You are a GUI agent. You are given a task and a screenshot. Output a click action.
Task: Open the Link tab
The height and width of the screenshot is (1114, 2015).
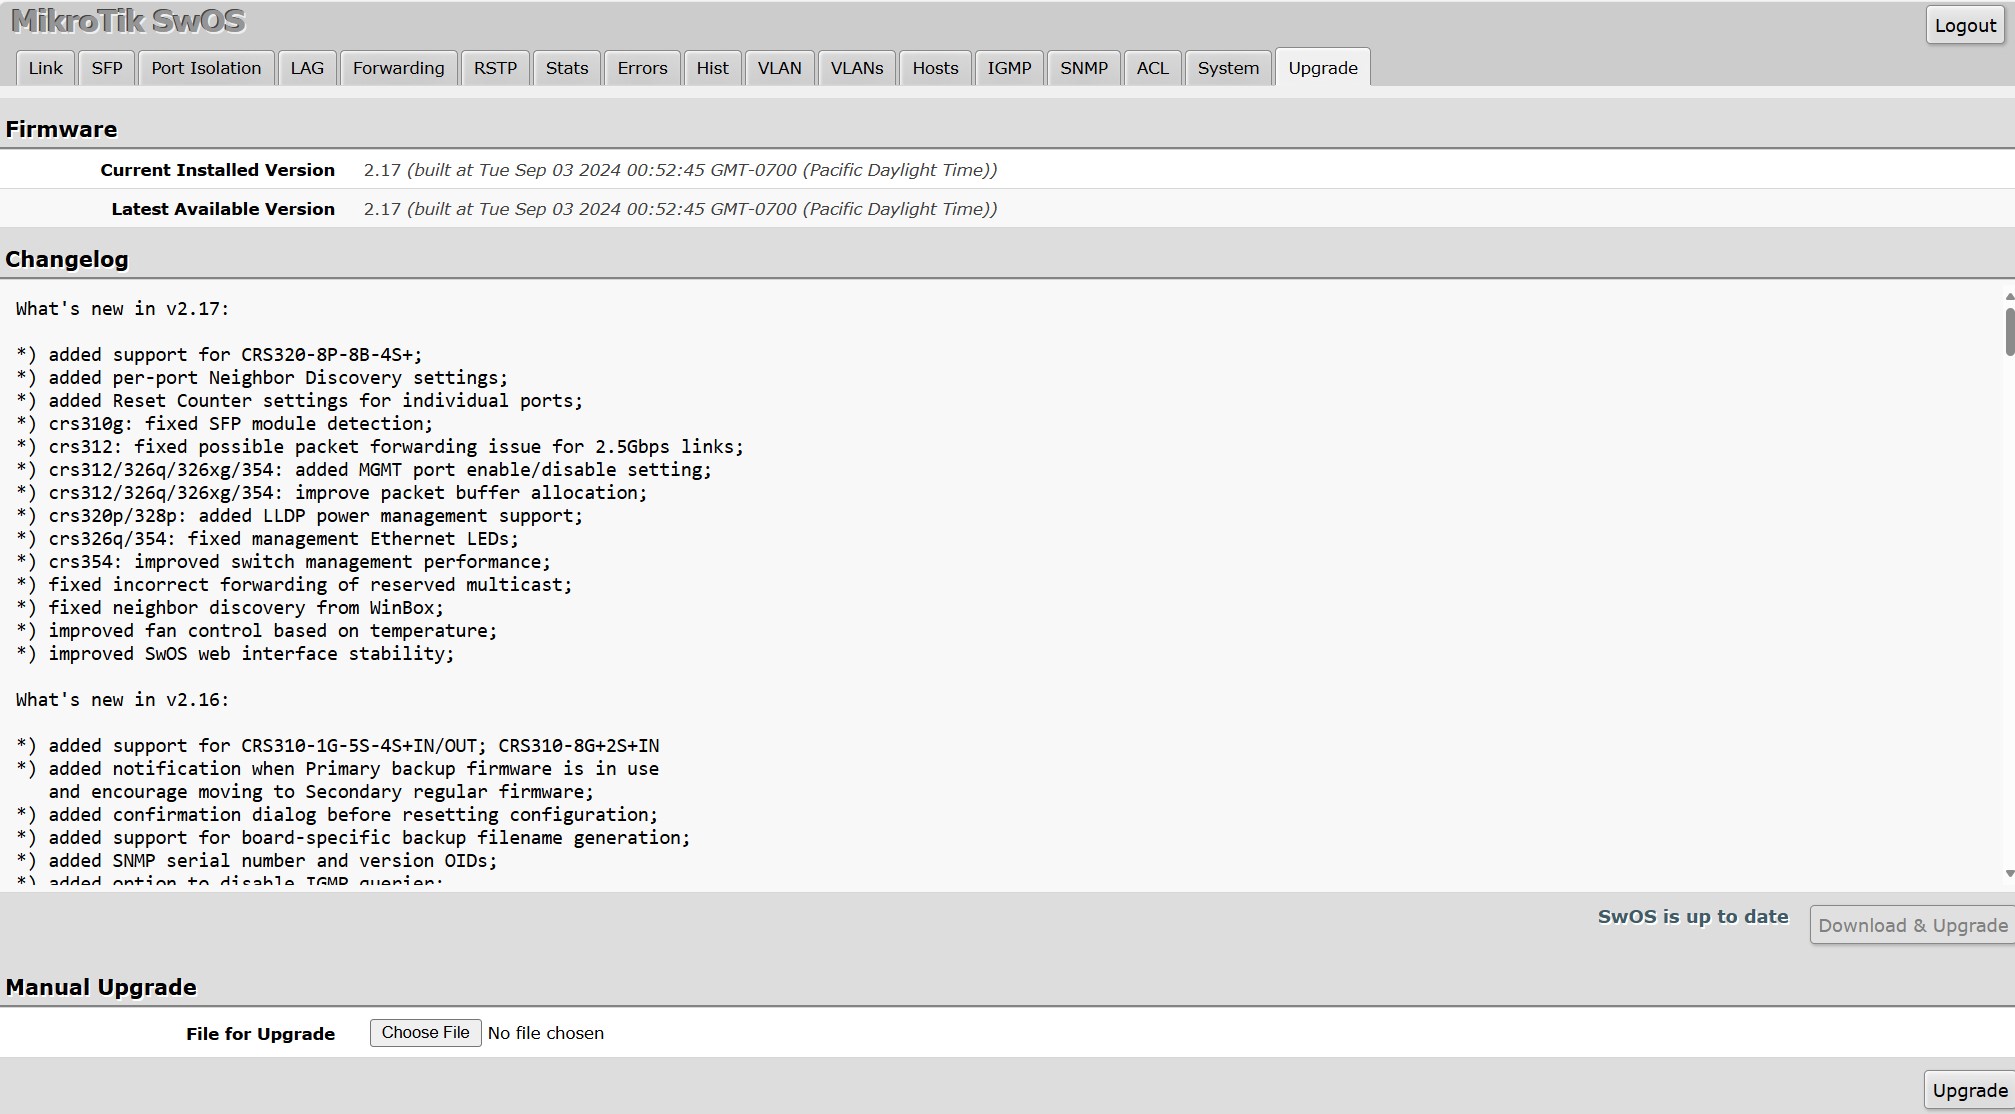(x=45, y=68)
